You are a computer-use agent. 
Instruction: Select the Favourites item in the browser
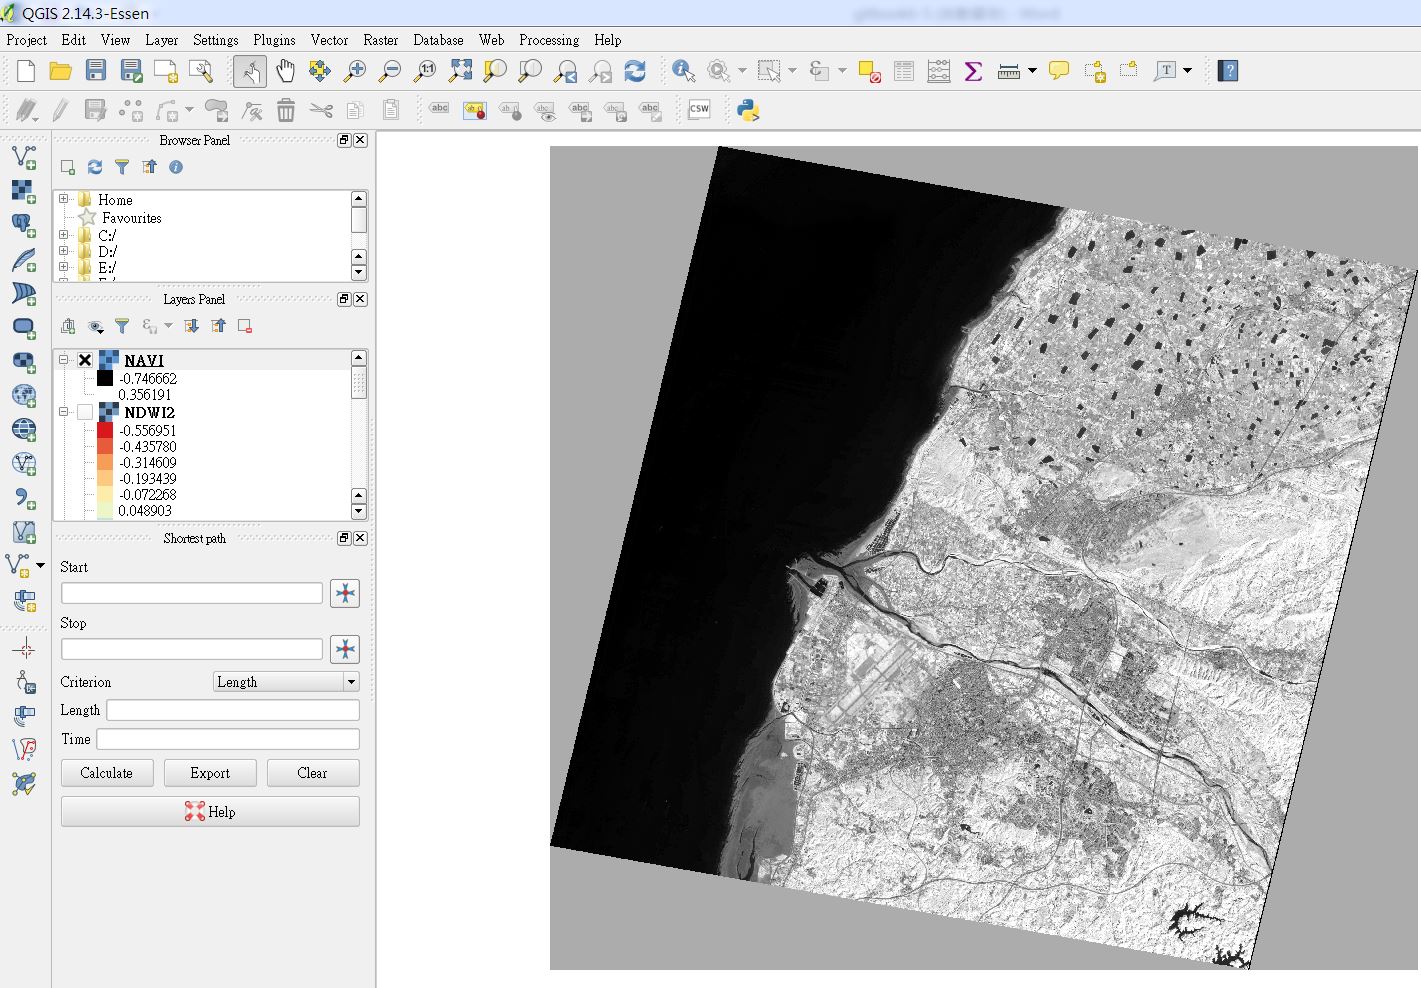point(132,217)
